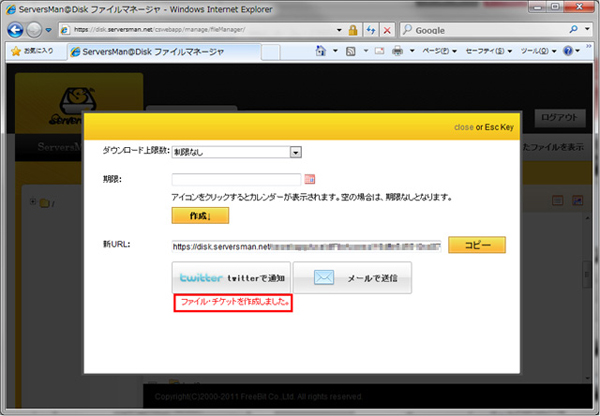The height and width of the screenshot is (416, 600).
Task: Click the security padlock icon
Action: 353,30
